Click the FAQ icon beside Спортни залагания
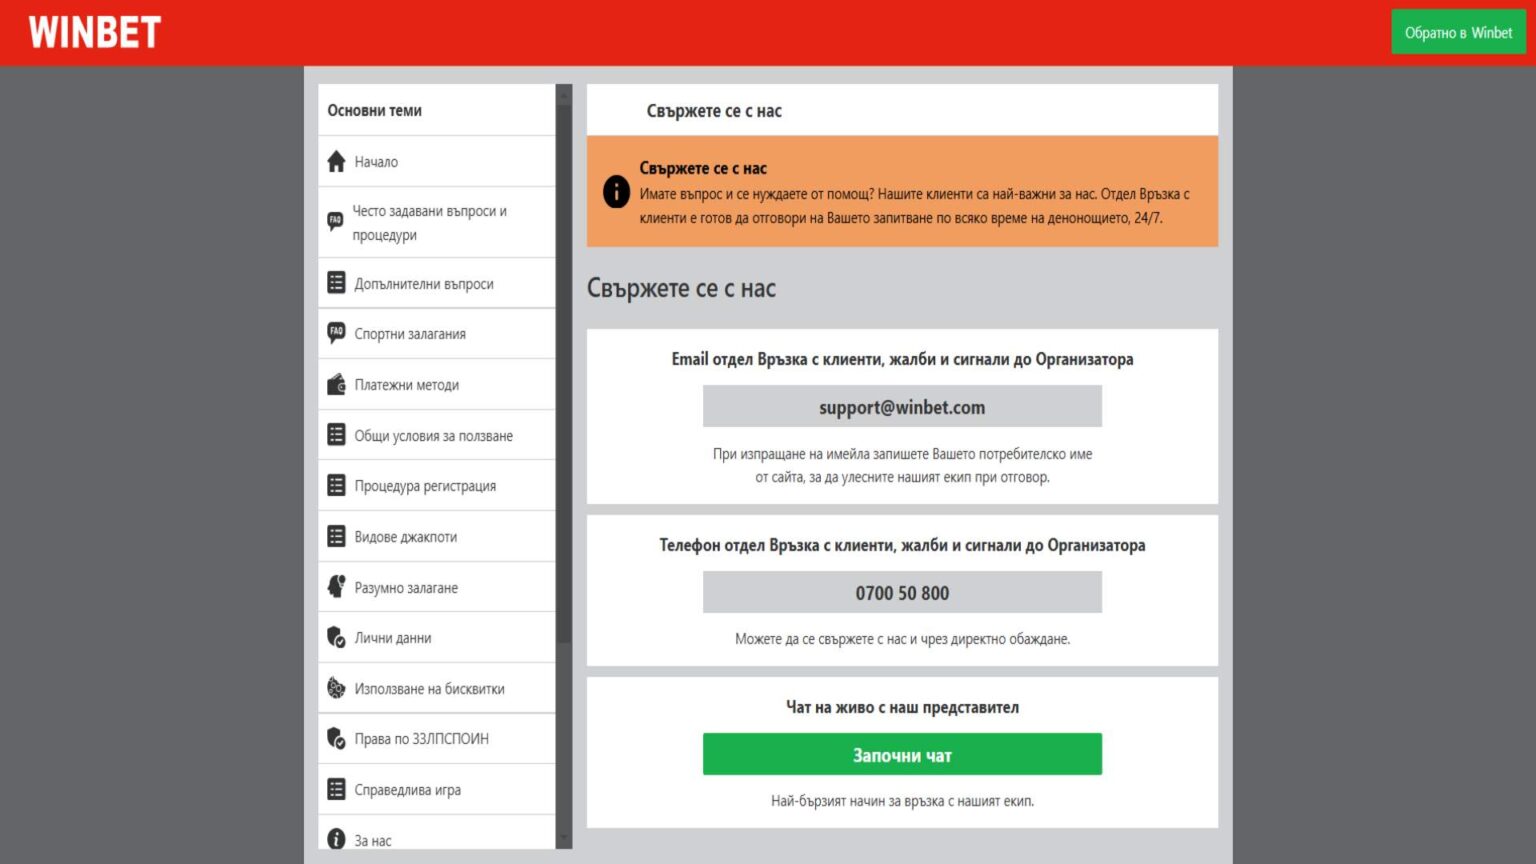This screenshot has width=1536, height=864. [336, 333]
